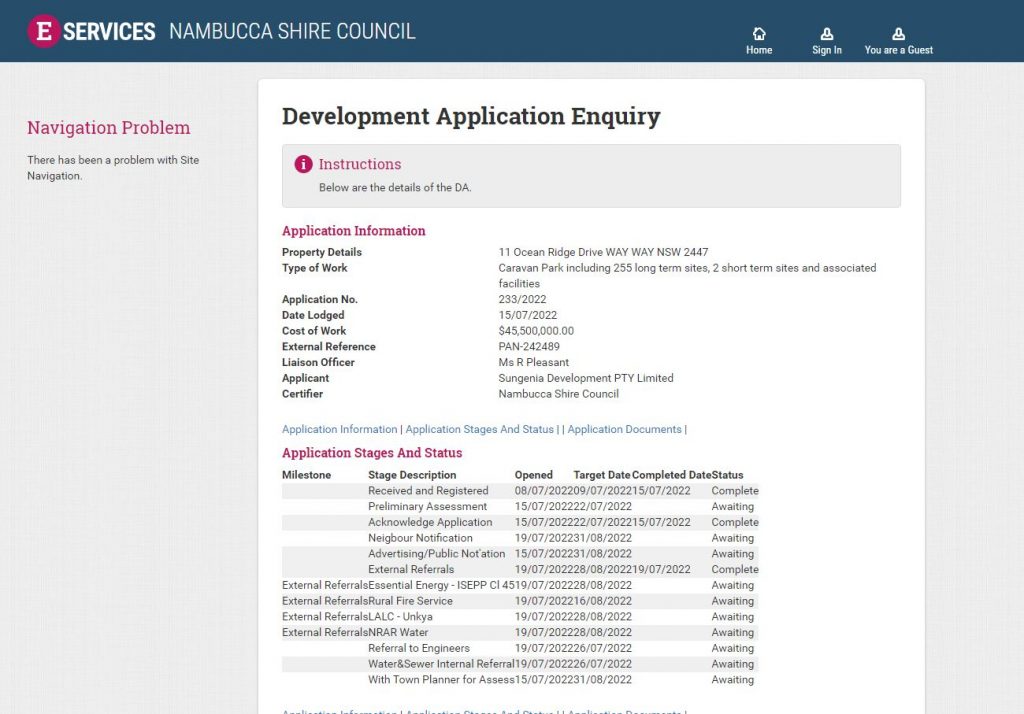The image size is (1024, 714).
Task: Select the External Reference label
Action: [328, 346]
